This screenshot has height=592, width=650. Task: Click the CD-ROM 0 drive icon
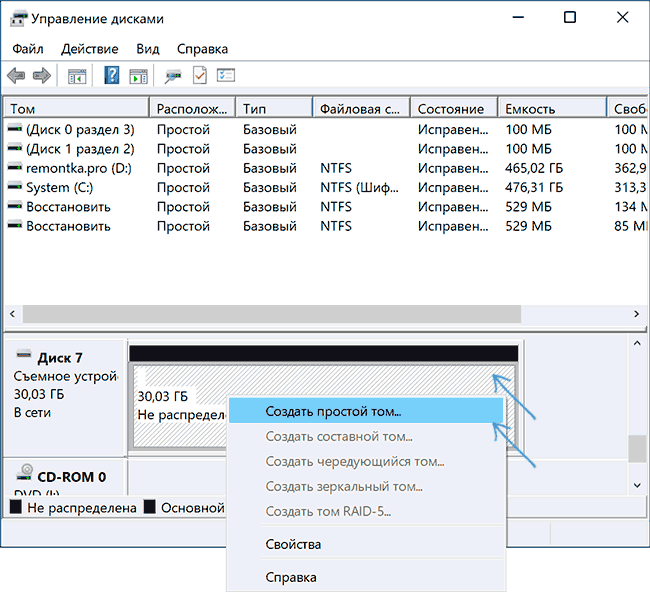coord(24,472)
